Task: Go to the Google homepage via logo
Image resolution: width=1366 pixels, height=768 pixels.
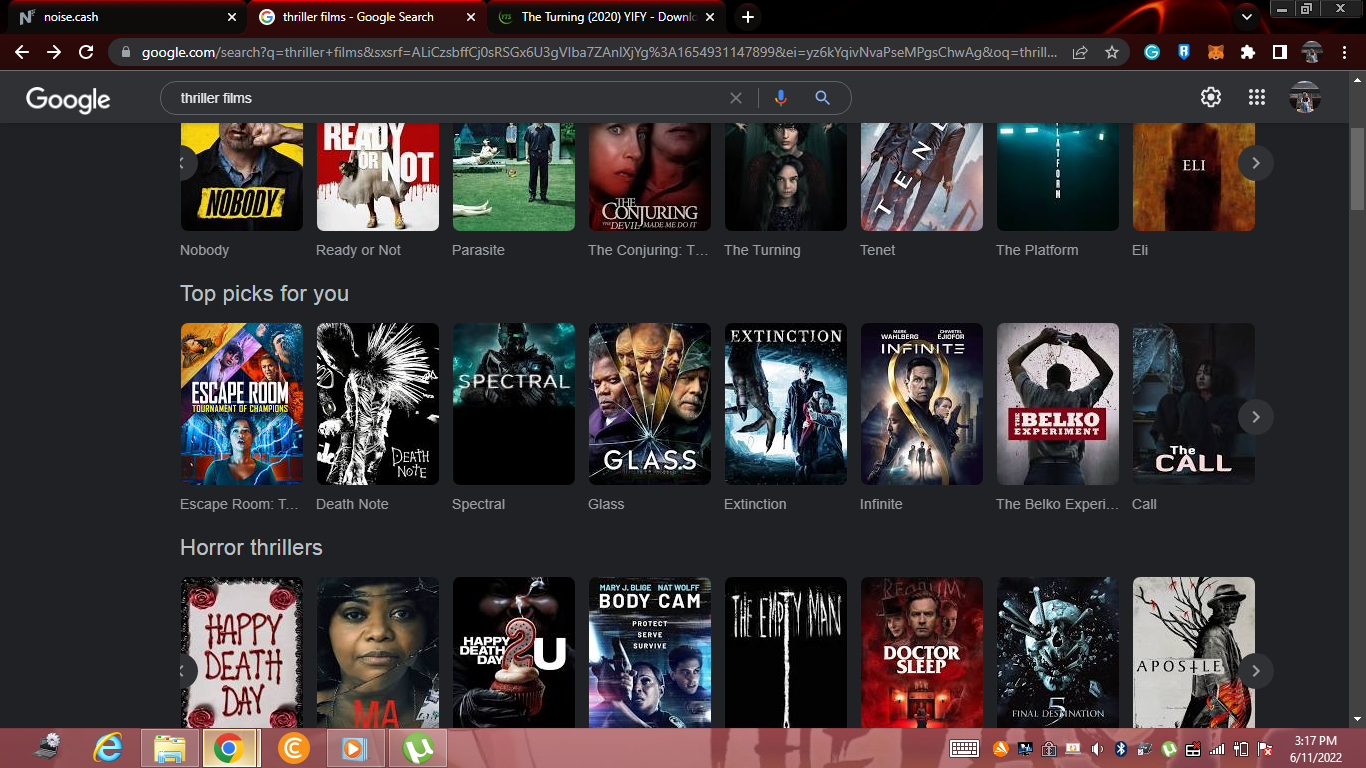Action: [x=68, y=99]
